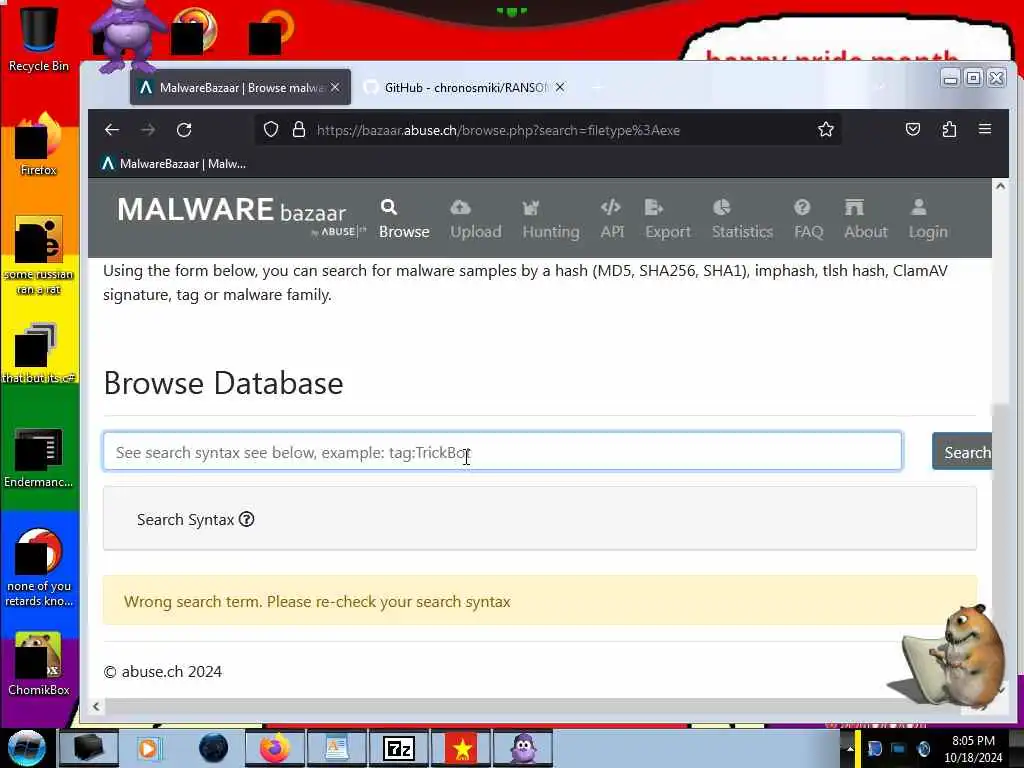Image resolution: width=1024 pixels, height=768 pixels.
Task: Go forward in Firefox history
Action: 148,130
